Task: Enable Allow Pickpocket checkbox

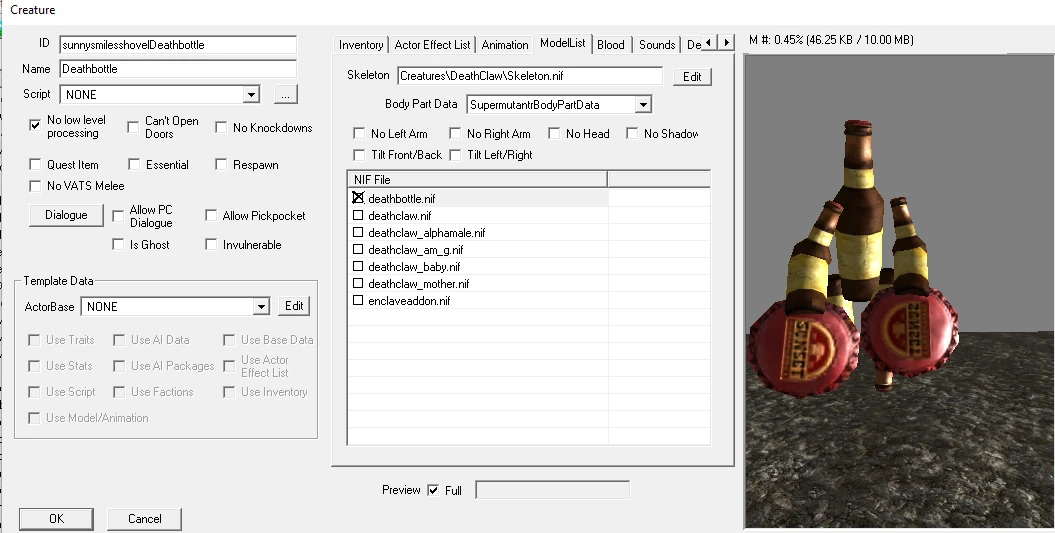Action: click(x=211, y=215)
